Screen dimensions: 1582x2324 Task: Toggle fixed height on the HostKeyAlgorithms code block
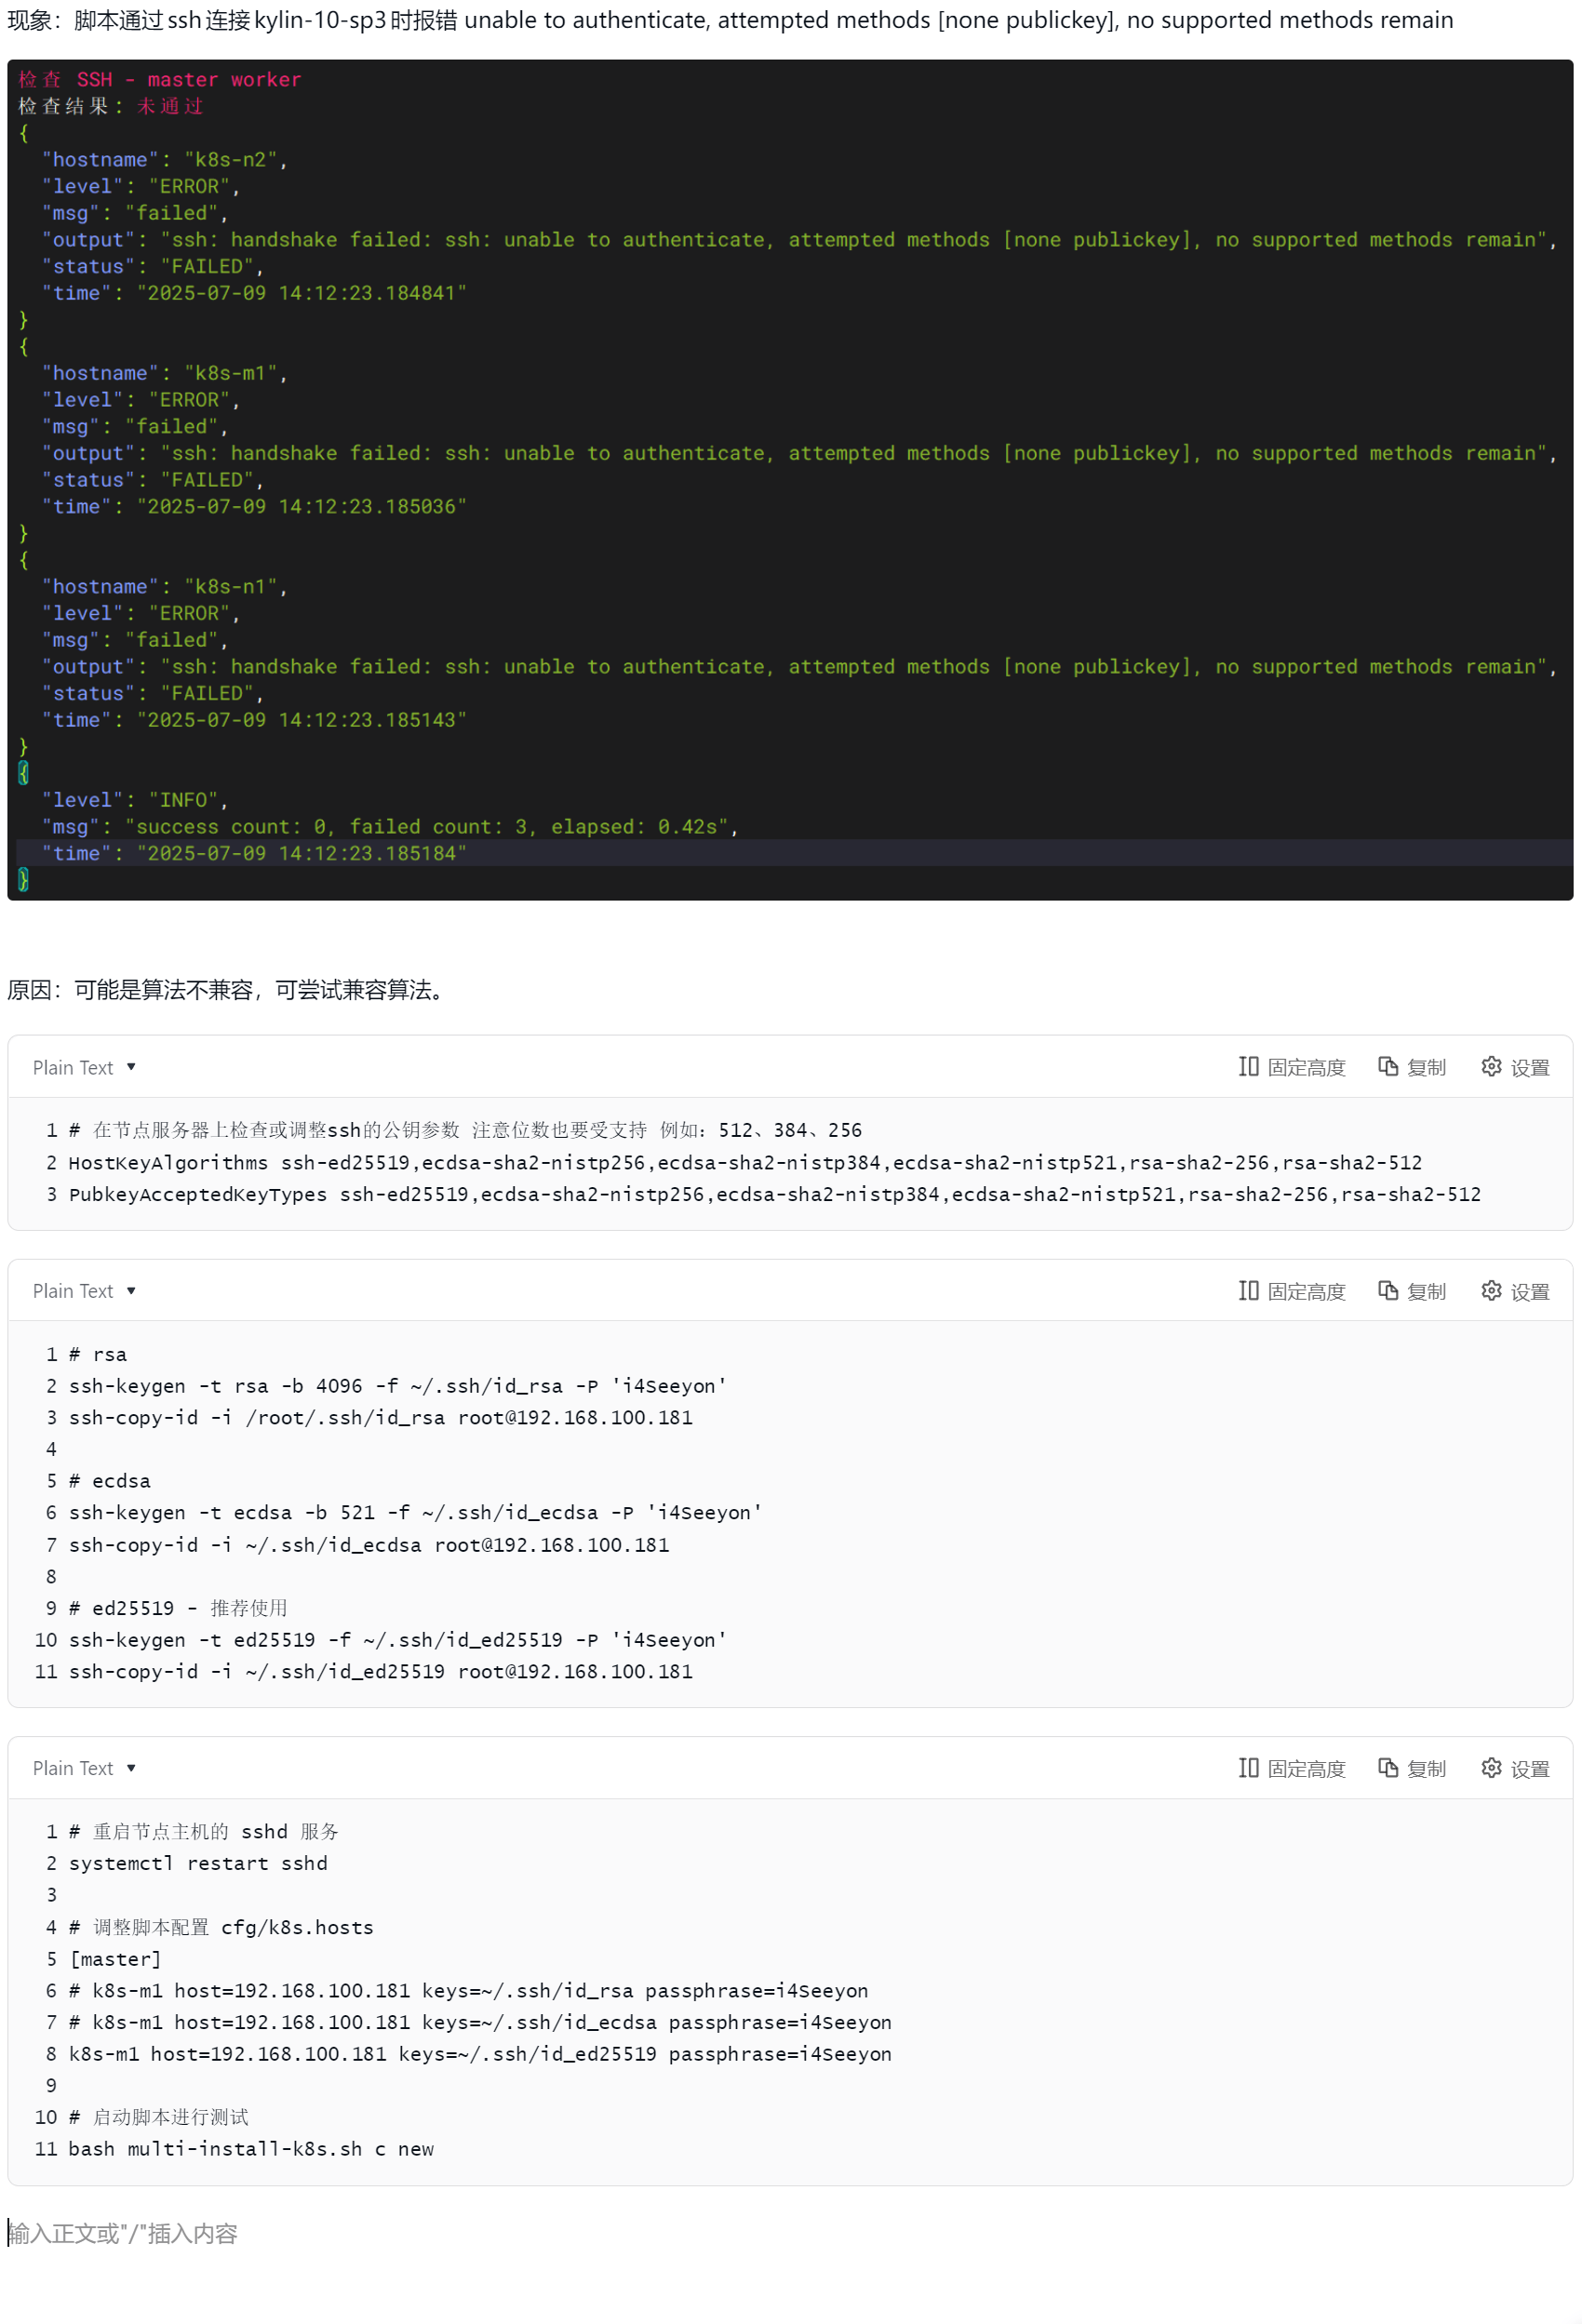pyautogui.click(x=1291, y=1067)
